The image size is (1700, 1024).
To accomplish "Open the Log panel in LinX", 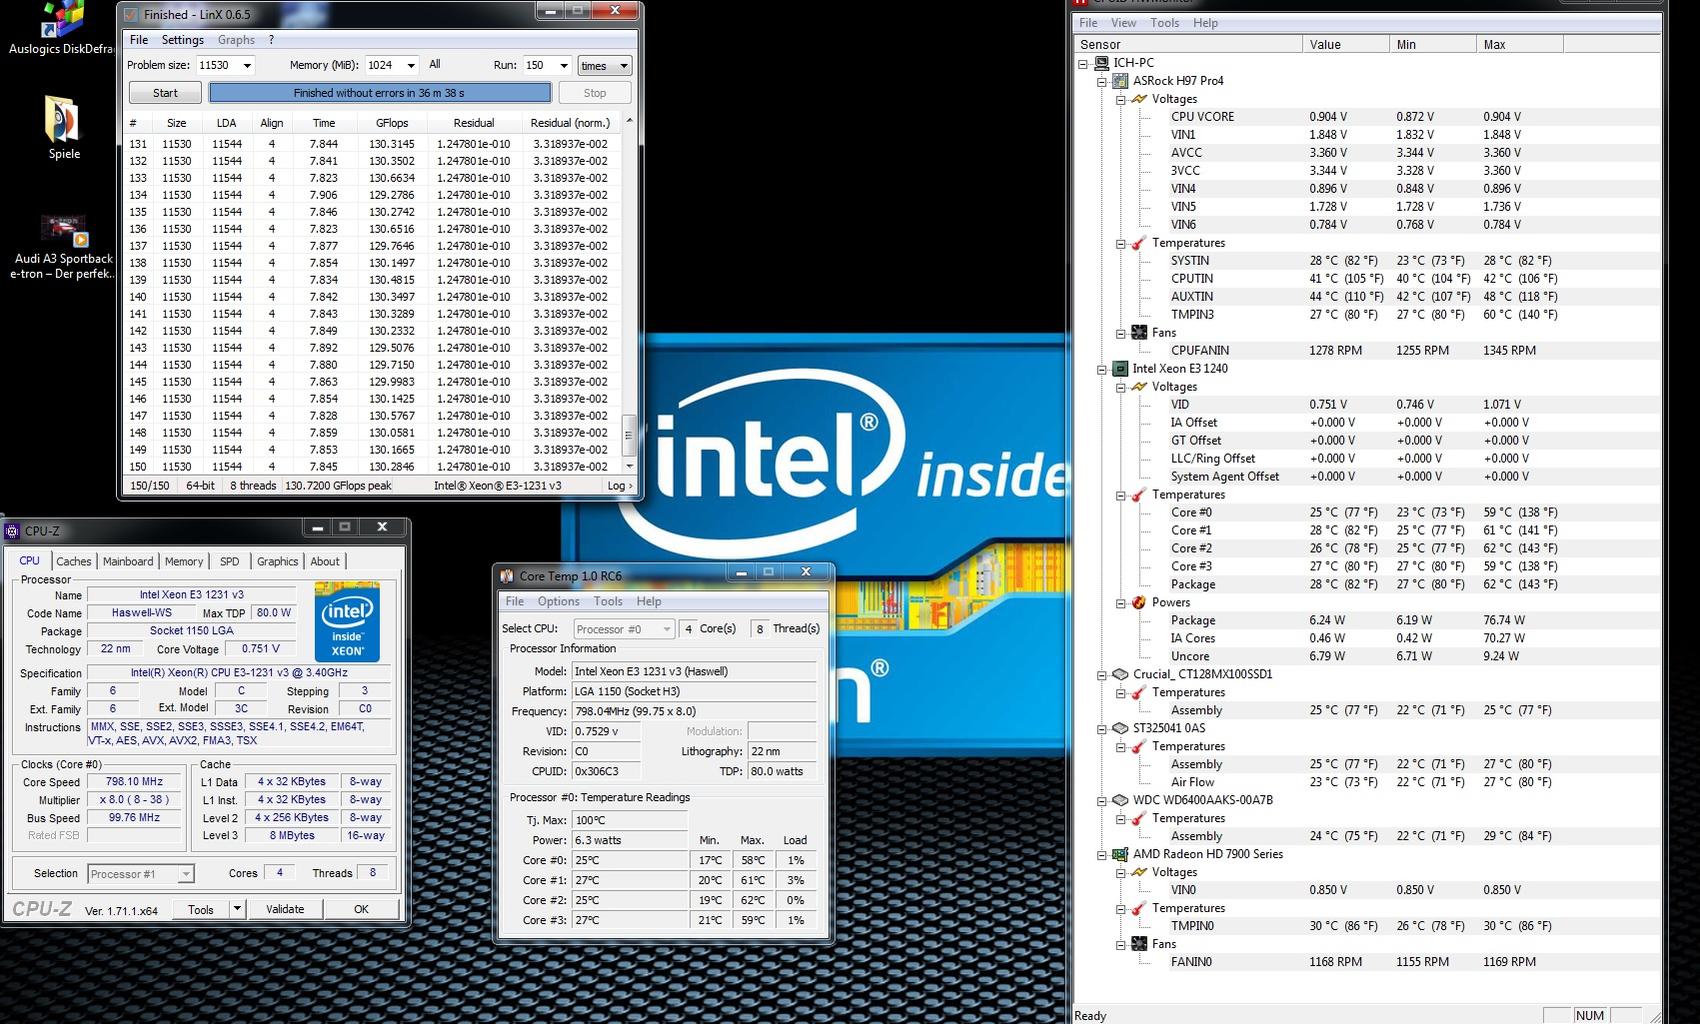I will coord(619,486).
